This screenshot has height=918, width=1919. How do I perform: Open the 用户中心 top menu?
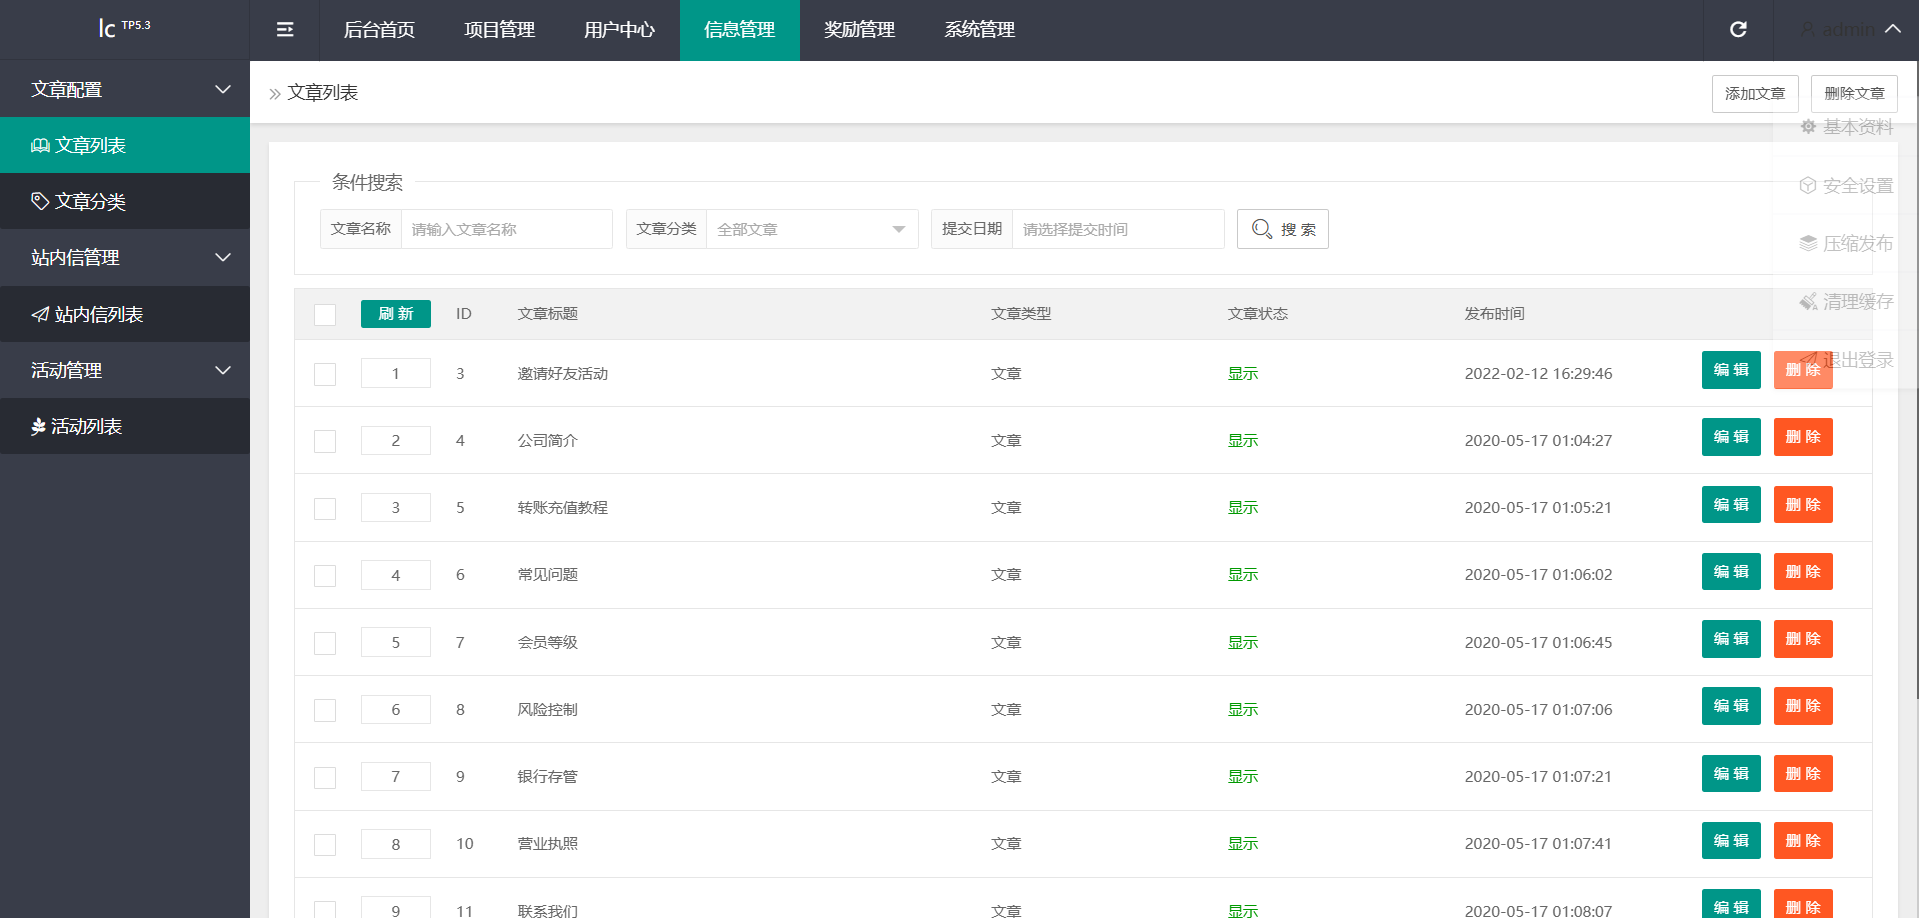619,30
